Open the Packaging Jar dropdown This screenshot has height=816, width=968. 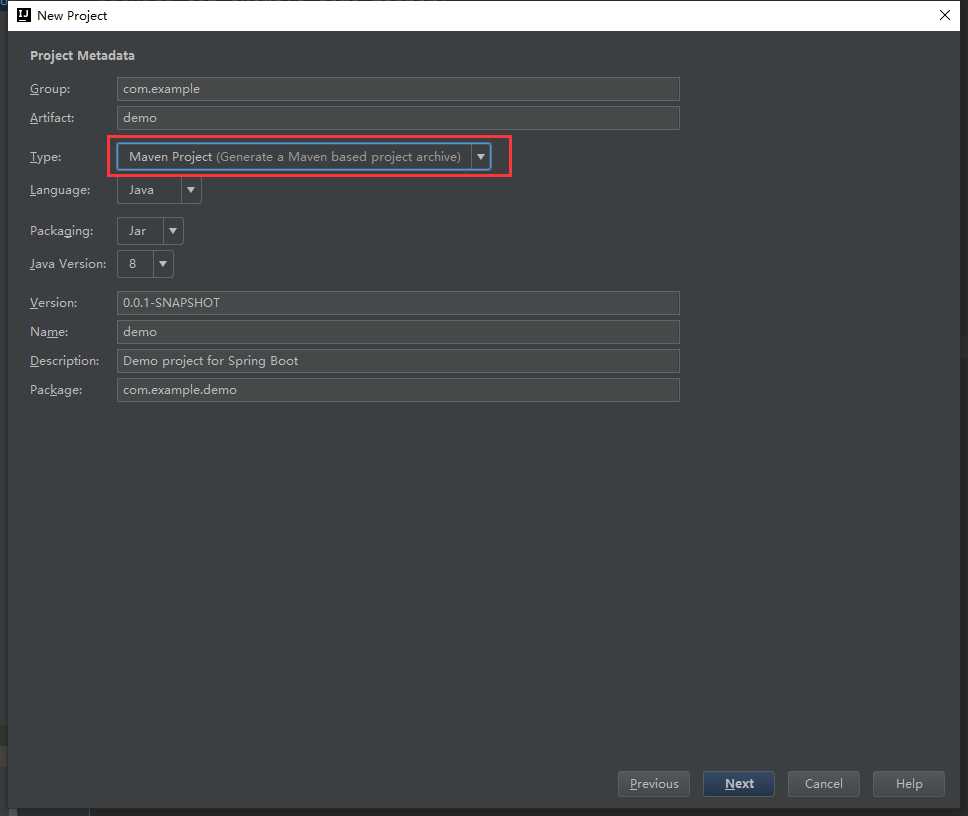point(150,231)
